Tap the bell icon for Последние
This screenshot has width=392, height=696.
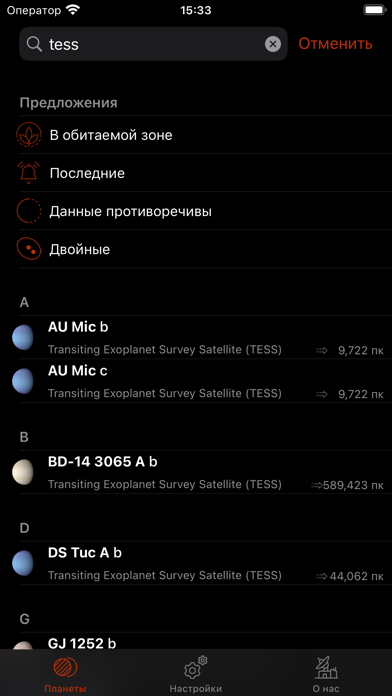(x=29, y=173)
